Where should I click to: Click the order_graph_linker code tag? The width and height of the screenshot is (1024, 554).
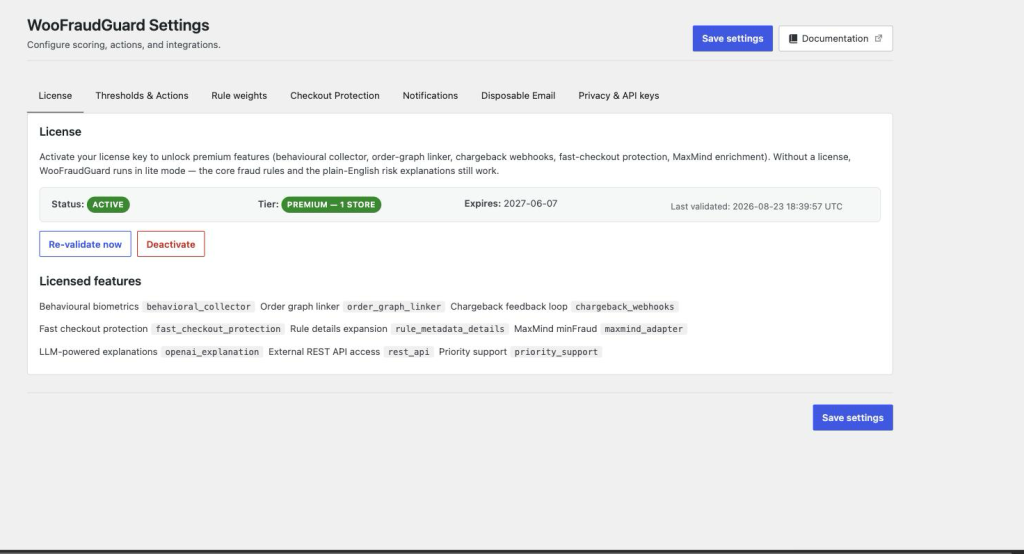pyautogui.click(x=394, y=306)
